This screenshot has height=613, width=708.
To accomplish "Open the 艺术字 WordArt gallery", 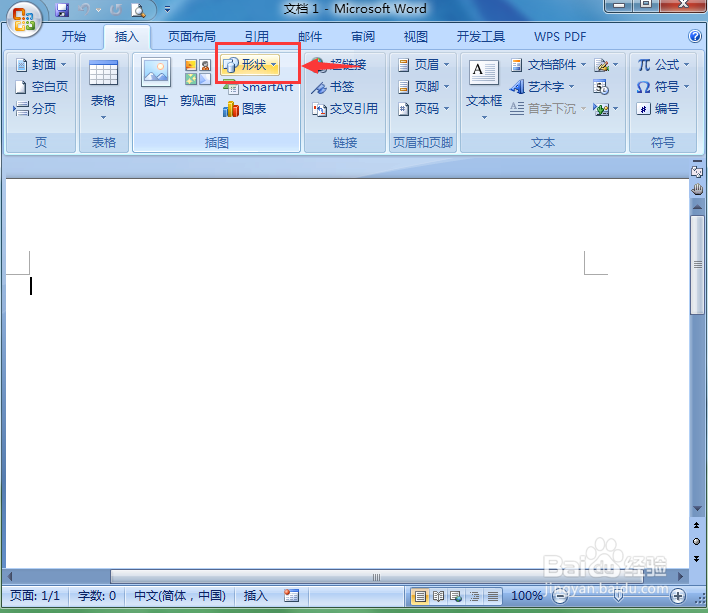I will [542, 86].
